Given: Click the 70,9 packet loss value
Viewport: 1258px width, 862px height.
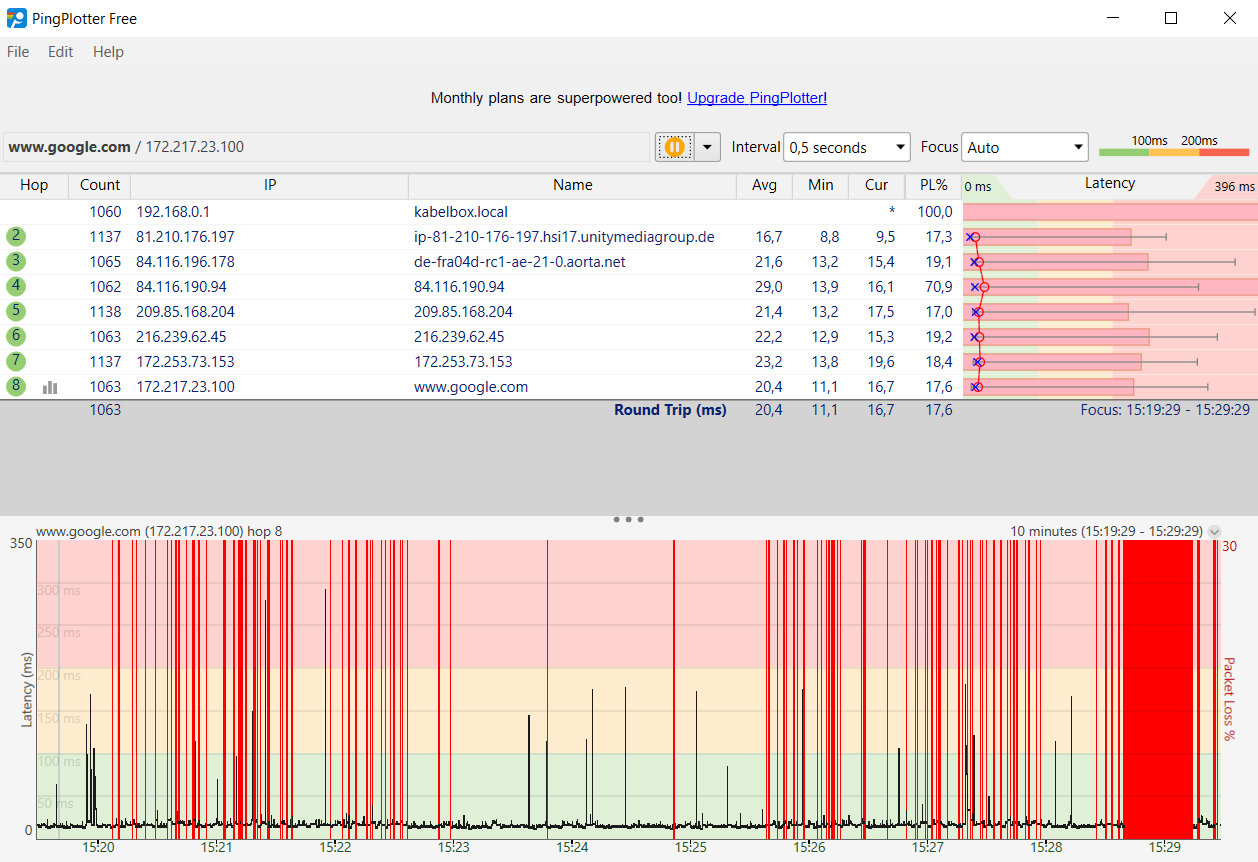Looking at the screenshot, I should [938, 287].
